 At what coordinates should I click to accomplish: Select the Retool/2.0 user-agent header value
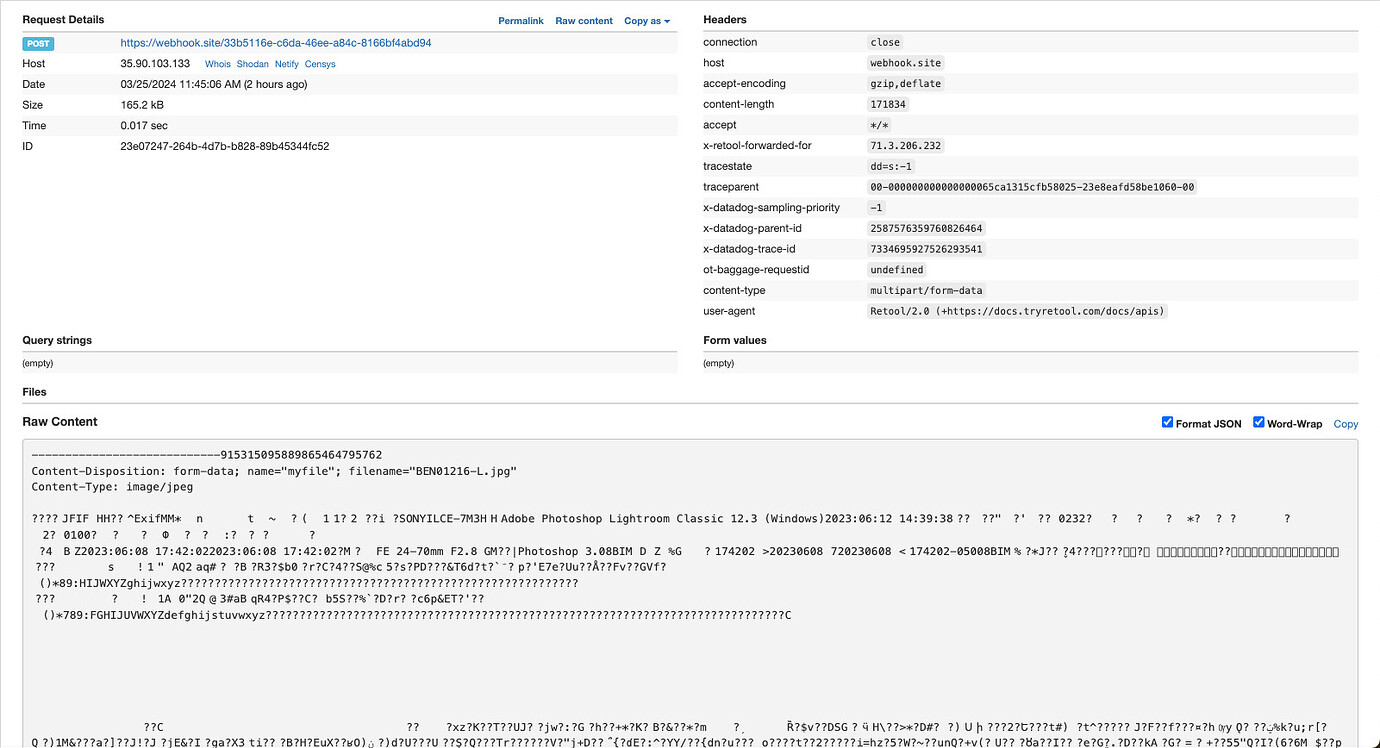pos(1017,311)
